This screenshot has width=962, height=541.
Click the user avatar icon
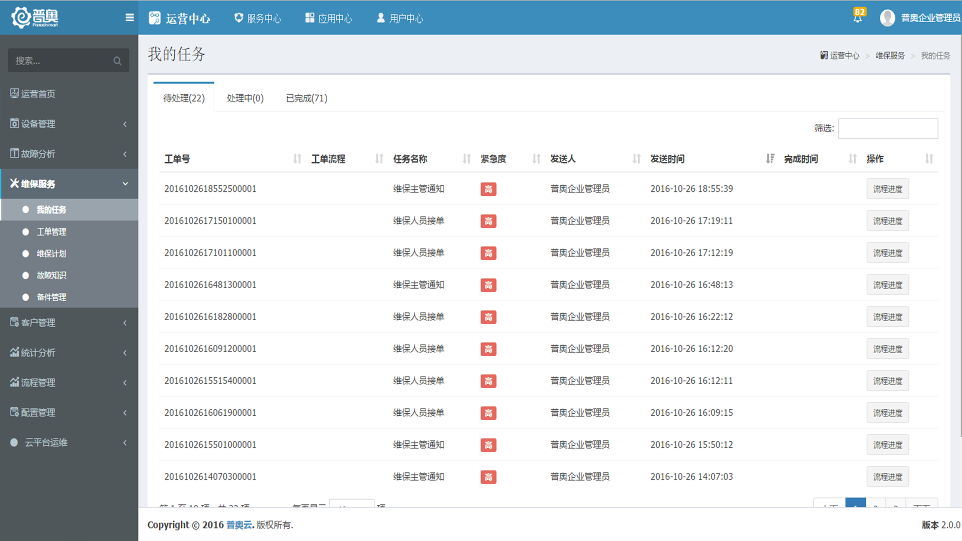[887, 18]
